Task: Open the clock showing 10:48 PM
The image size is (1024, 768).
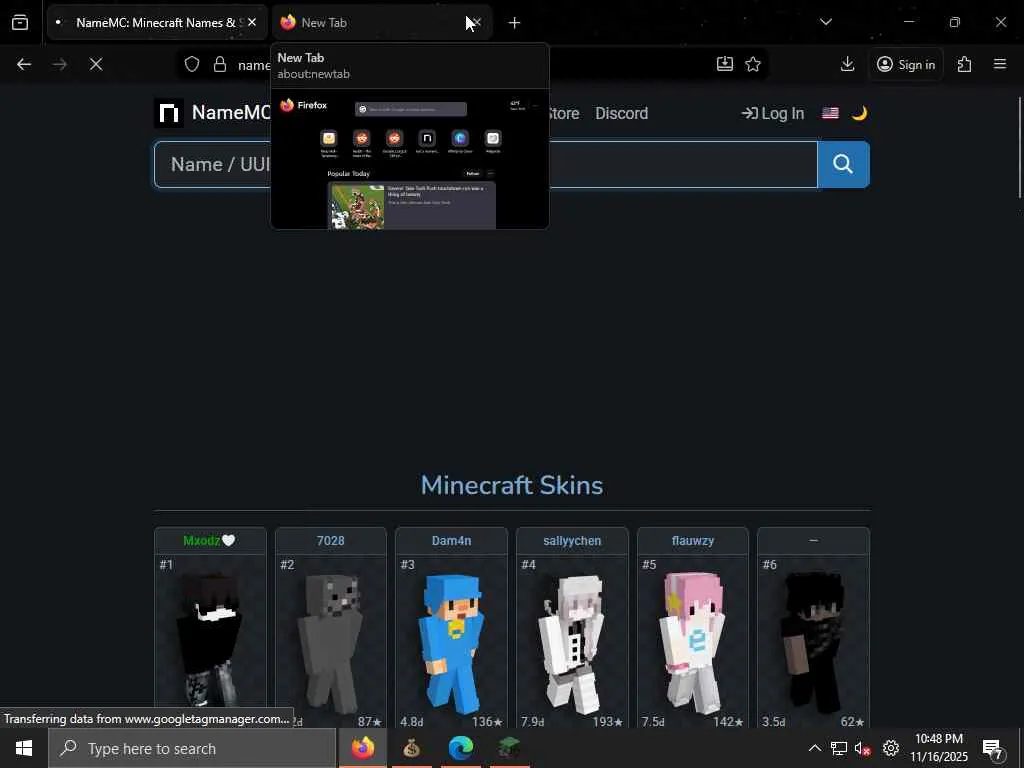Action: pos(939,748)
